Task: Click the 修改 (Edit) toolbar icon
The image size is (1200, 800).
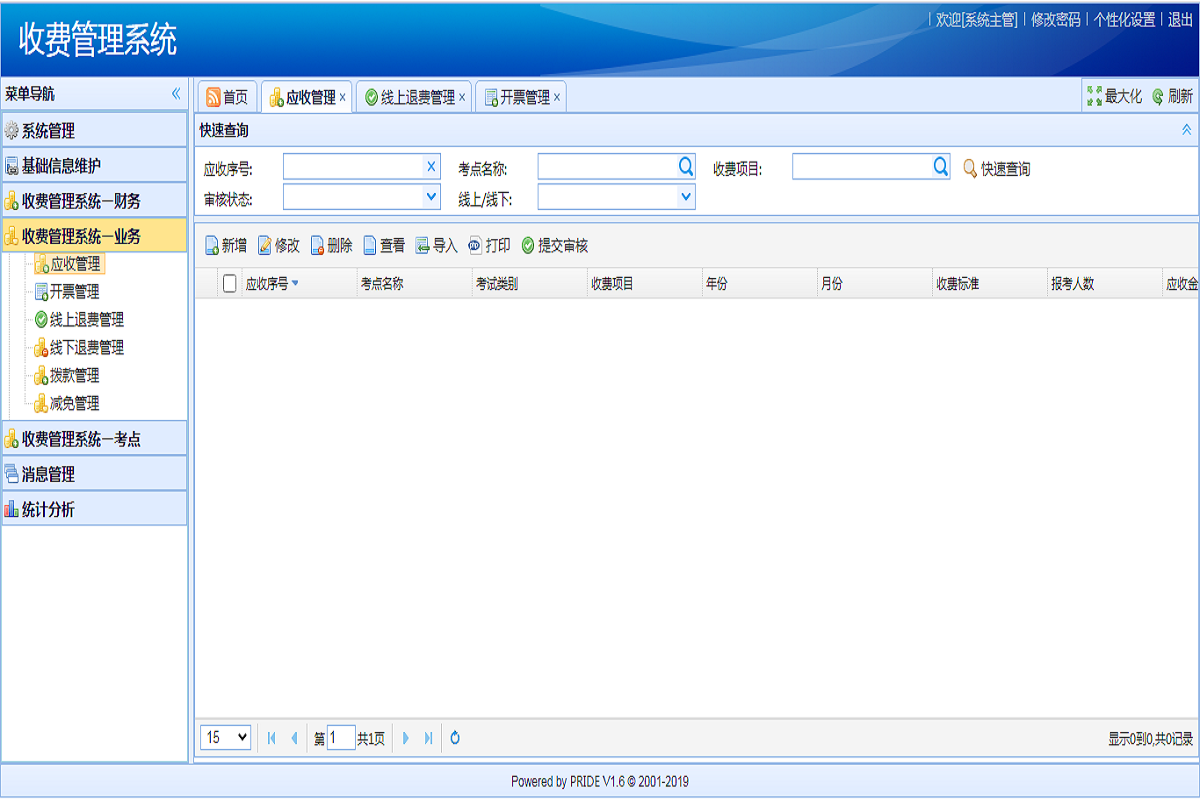Action: click(x=265, y=246)
